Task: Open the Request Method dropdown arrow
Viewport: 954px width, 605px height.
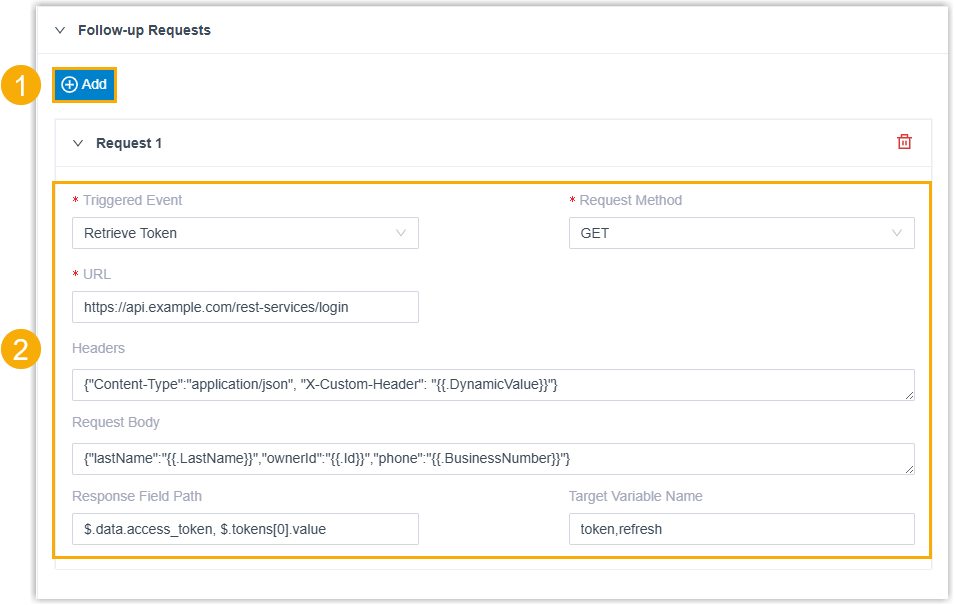Action: coord(897,233)
